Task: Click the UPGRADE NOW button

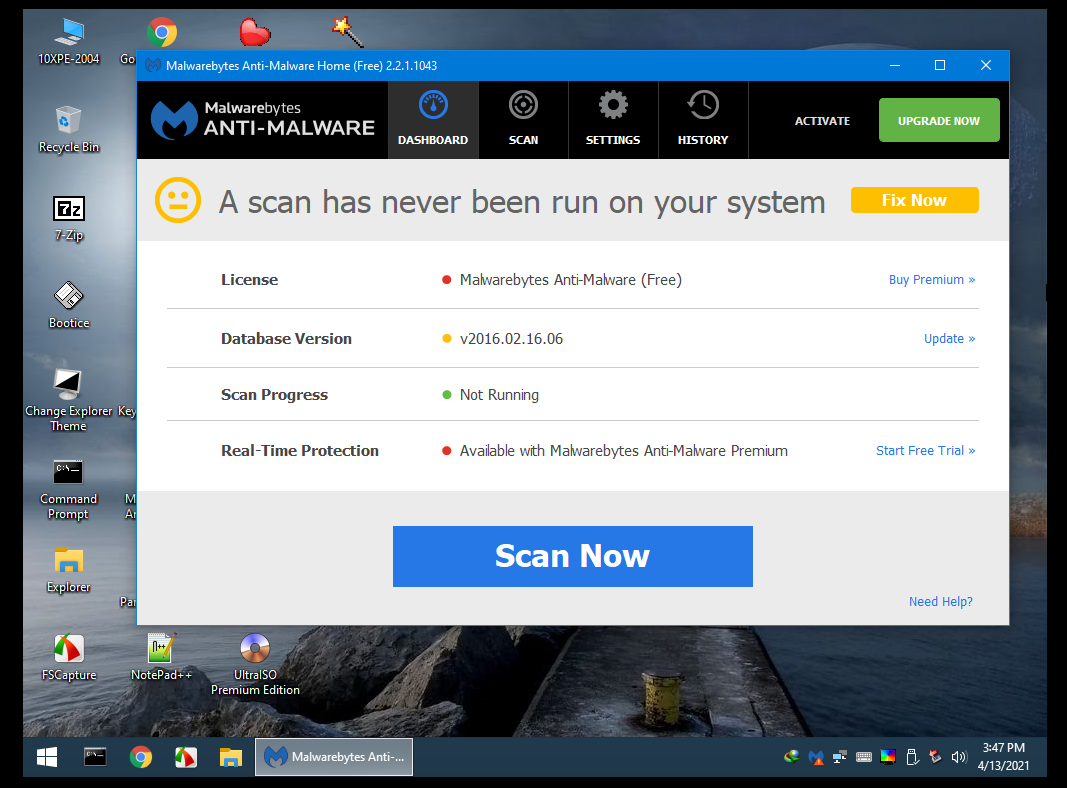Action: coord(939,120)
